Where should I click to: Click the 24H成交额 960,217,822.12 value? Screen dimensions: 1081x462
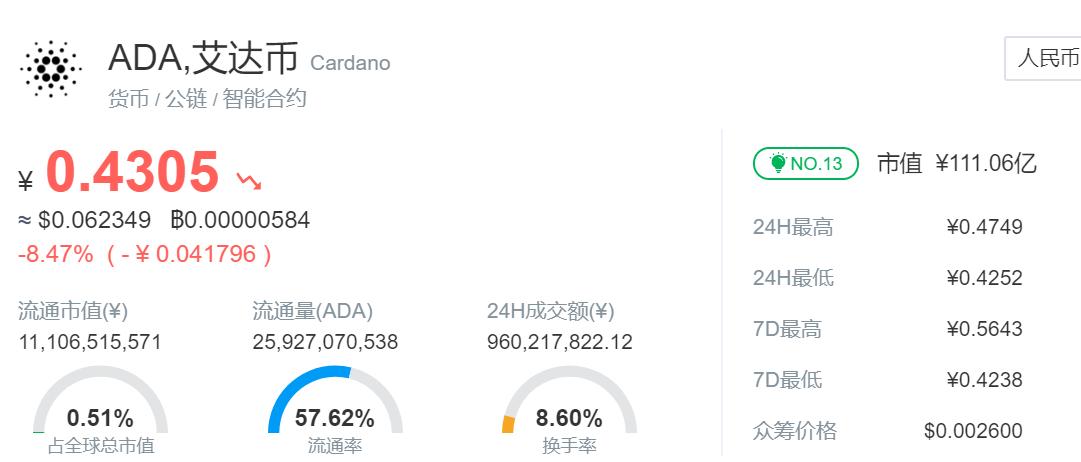coord(560,342)
